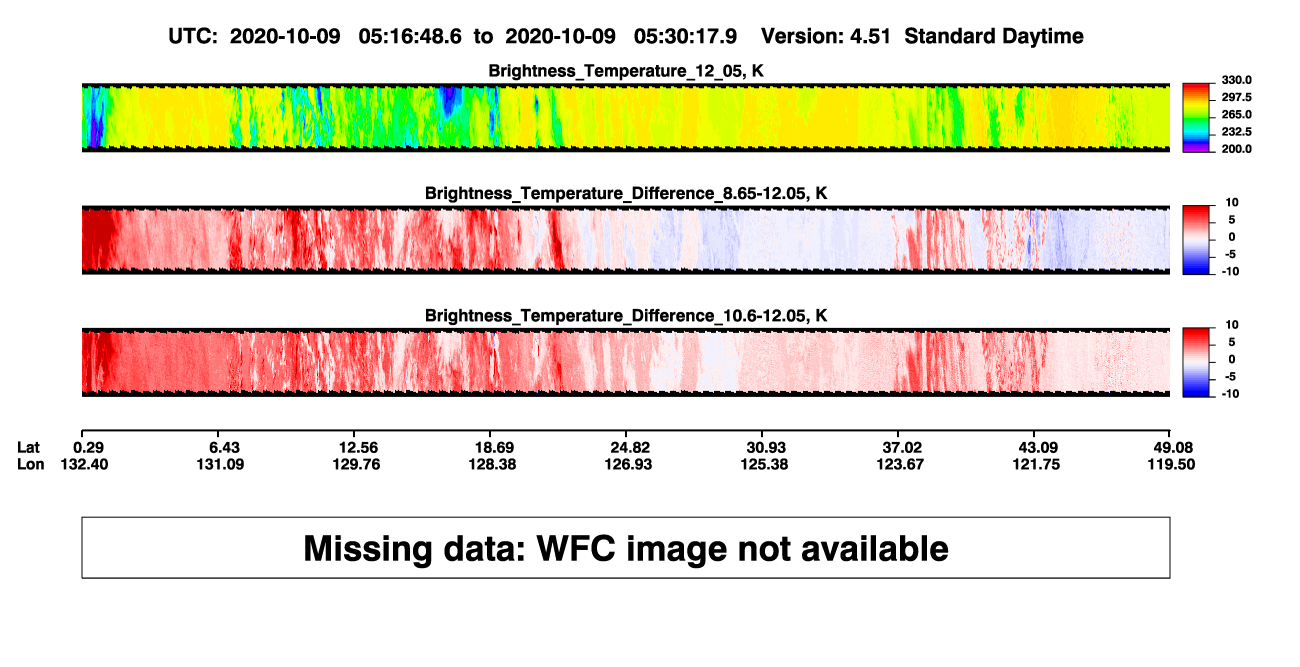Click the 200.0 color bar label
The width and height of the screenshot is (1300, 667).
click(1238, 148)
